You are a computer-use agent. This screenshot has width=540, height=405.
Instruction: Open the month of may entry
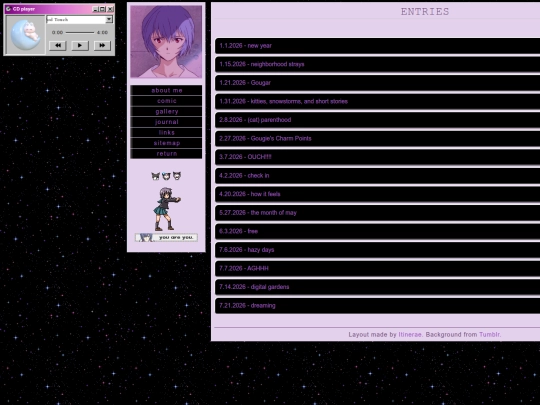[x=377, y=213]
